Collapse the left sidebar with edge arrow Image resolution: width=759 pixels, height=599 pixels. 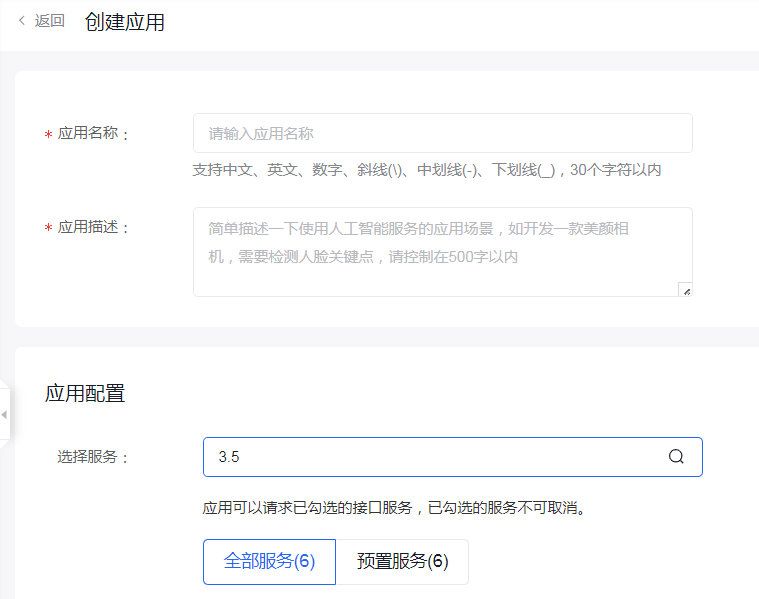coord(4,414)
